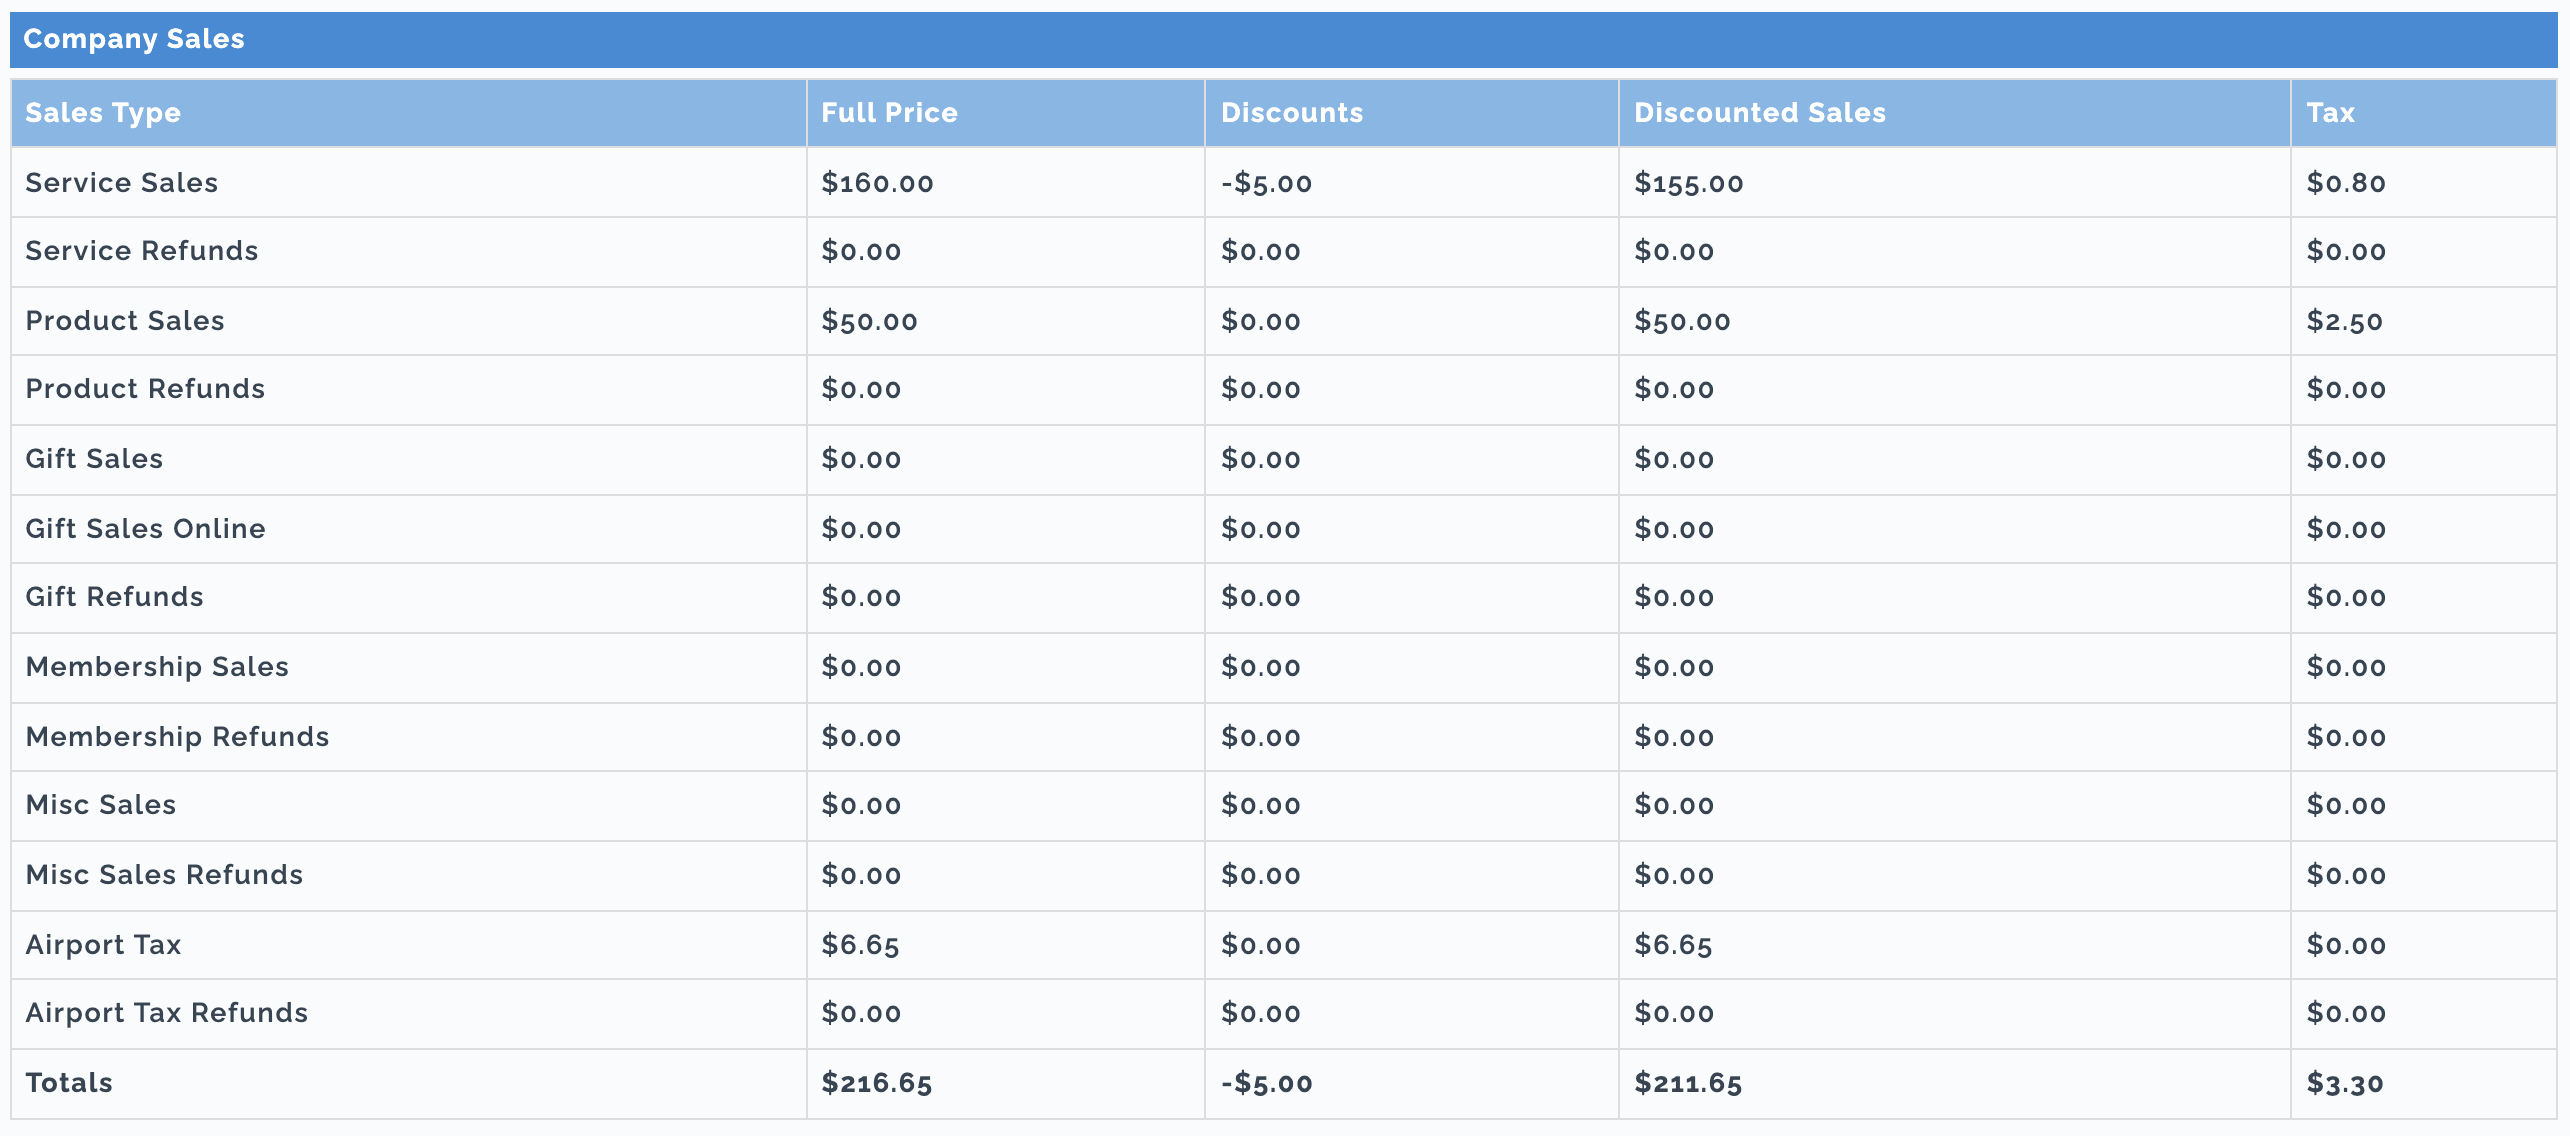Select the Totals discounted sales $211.65
This screenshot has height=1136, width=2570.
click(x=1688, y=1083)
